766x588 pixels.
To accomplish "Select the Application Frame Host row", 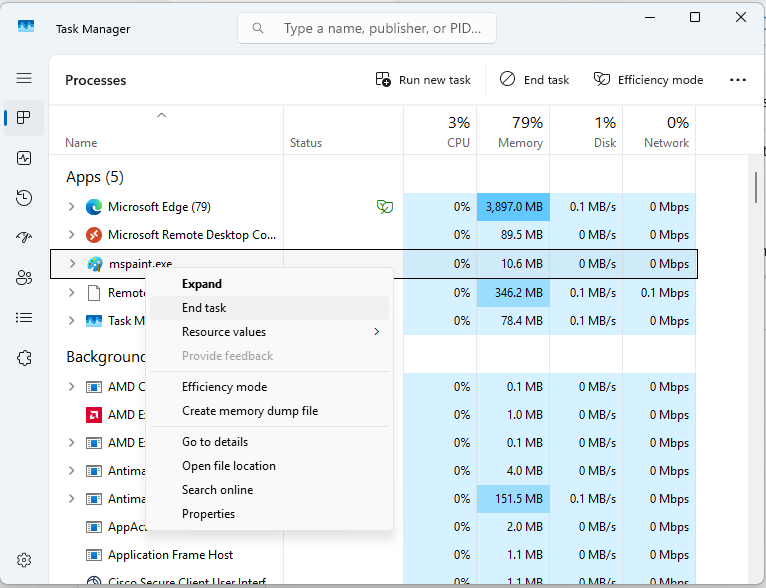I will coord(373,555).
